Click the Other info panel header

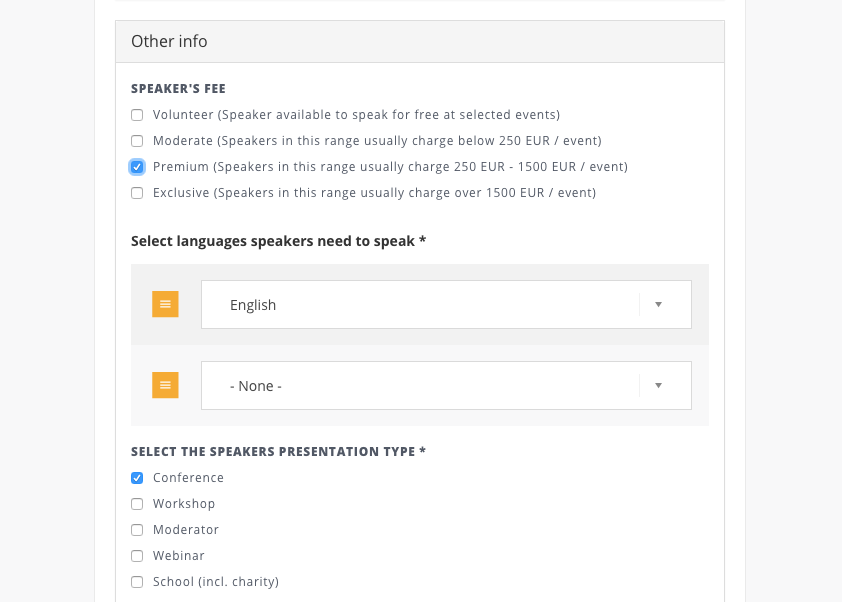tap(420, 42)
